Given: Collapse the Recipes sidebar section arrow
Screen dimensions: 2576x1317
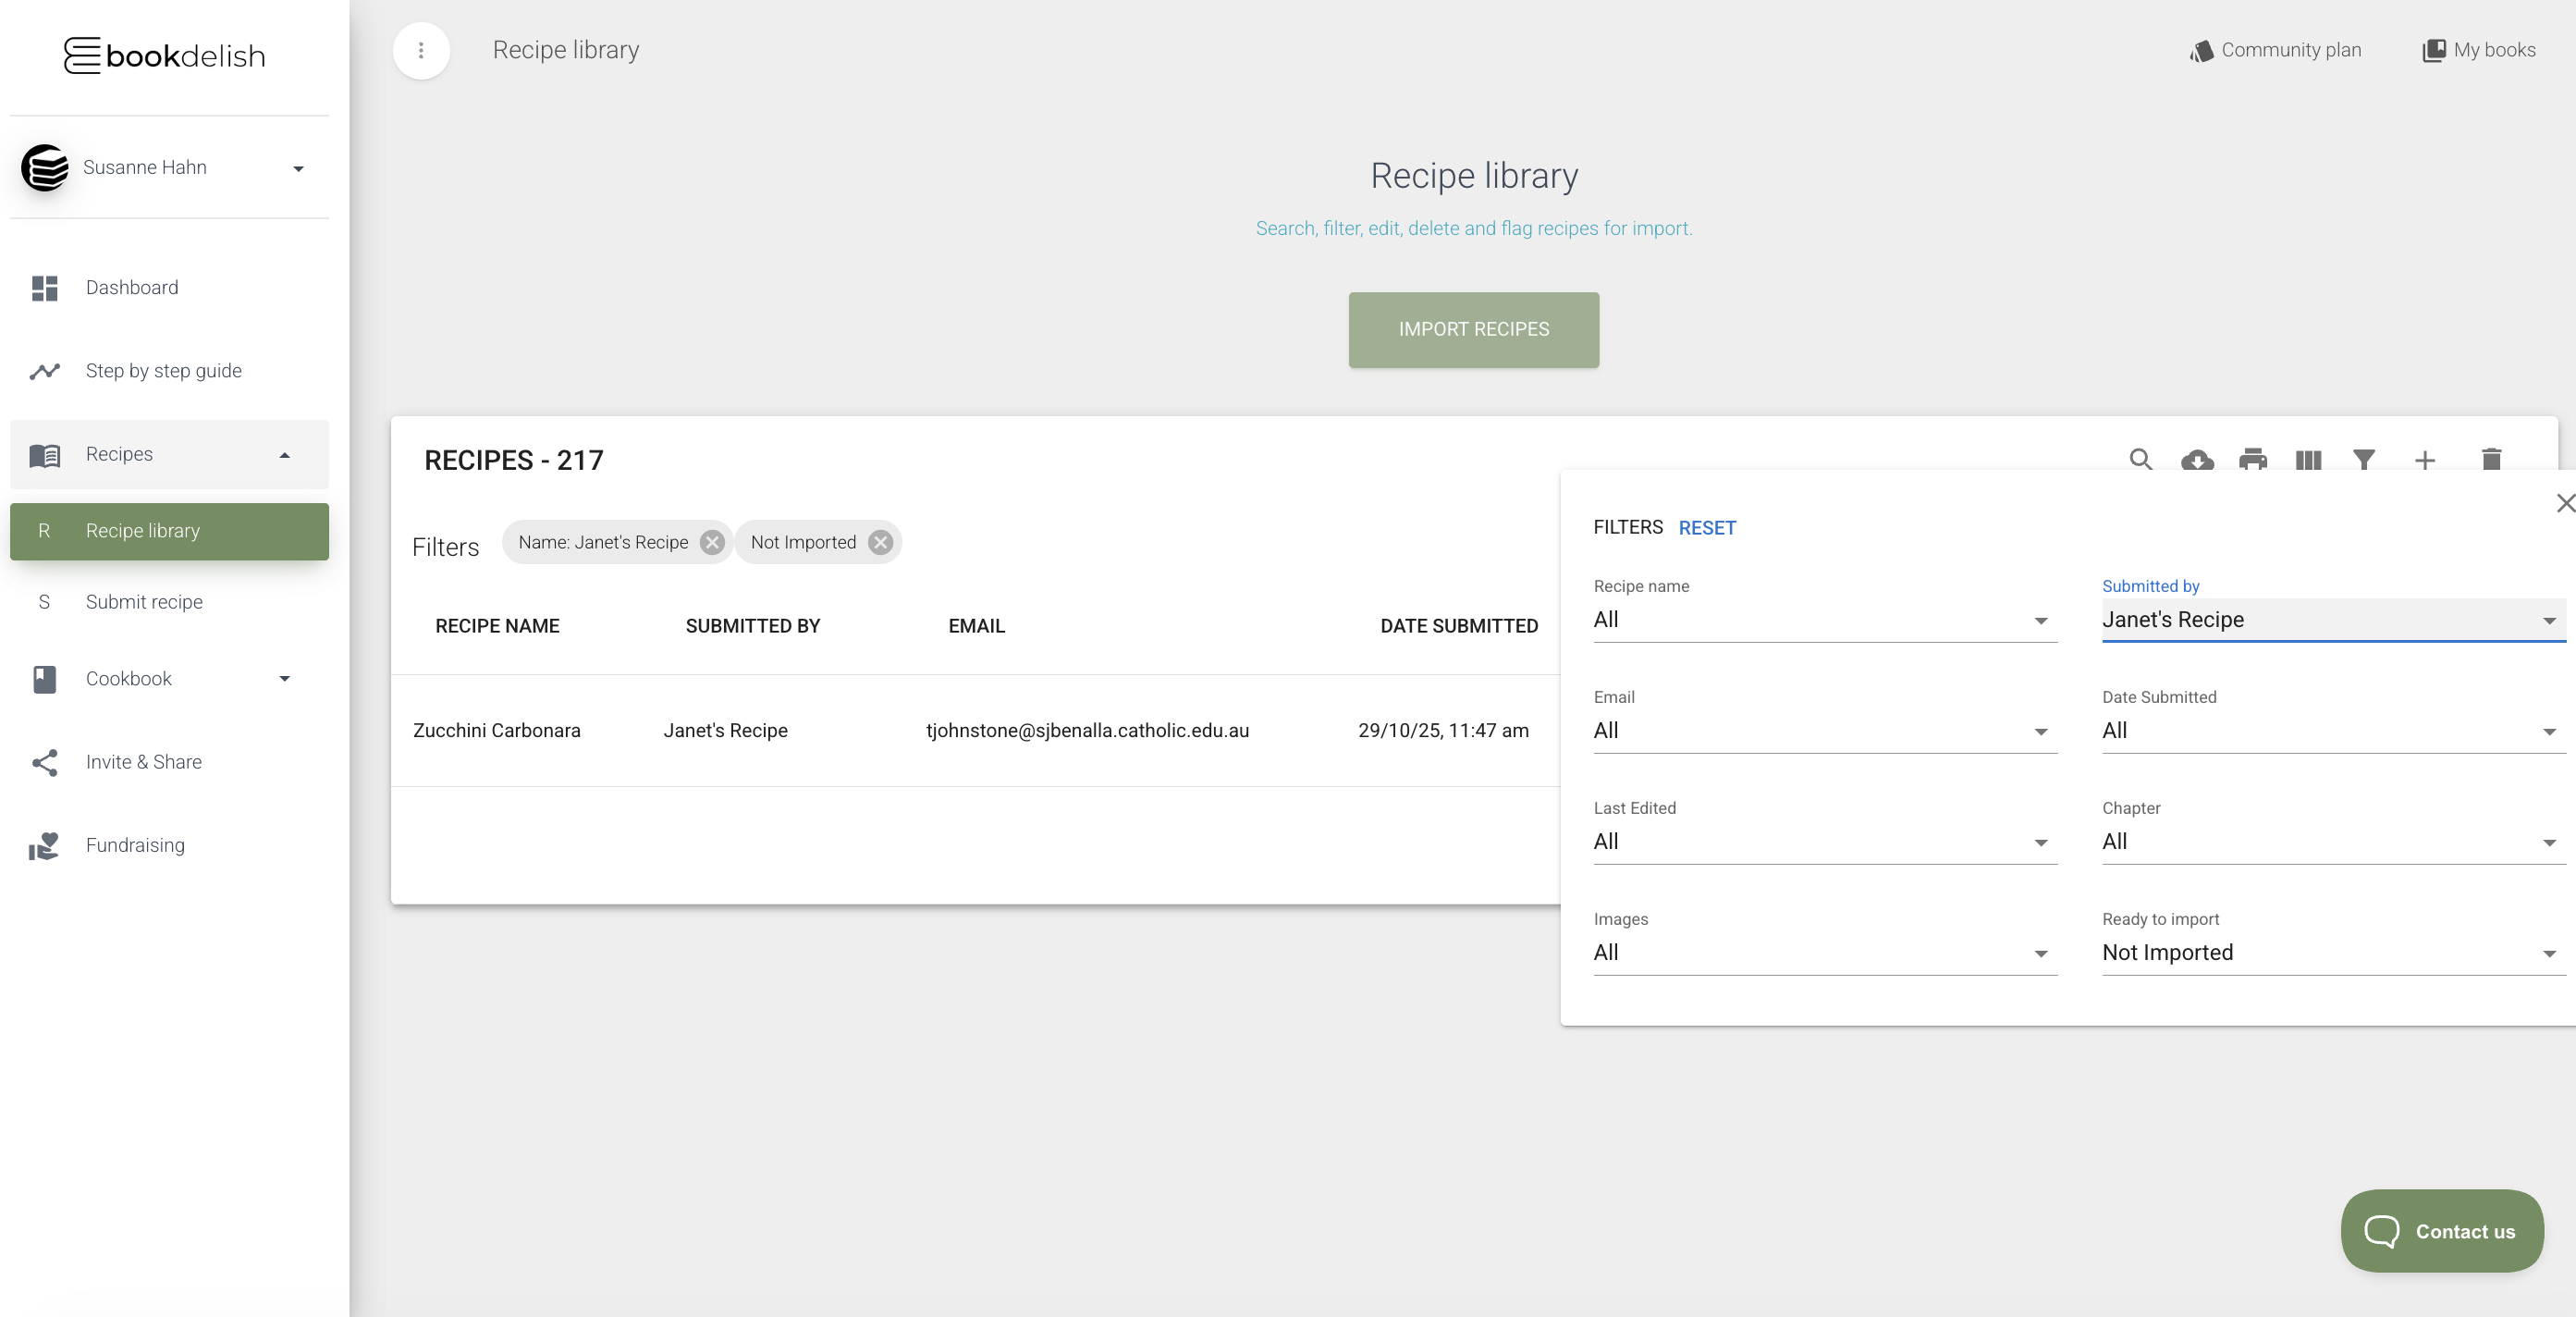Looking at the screenshot, I should pyautogui.click(x=285, y=455).
